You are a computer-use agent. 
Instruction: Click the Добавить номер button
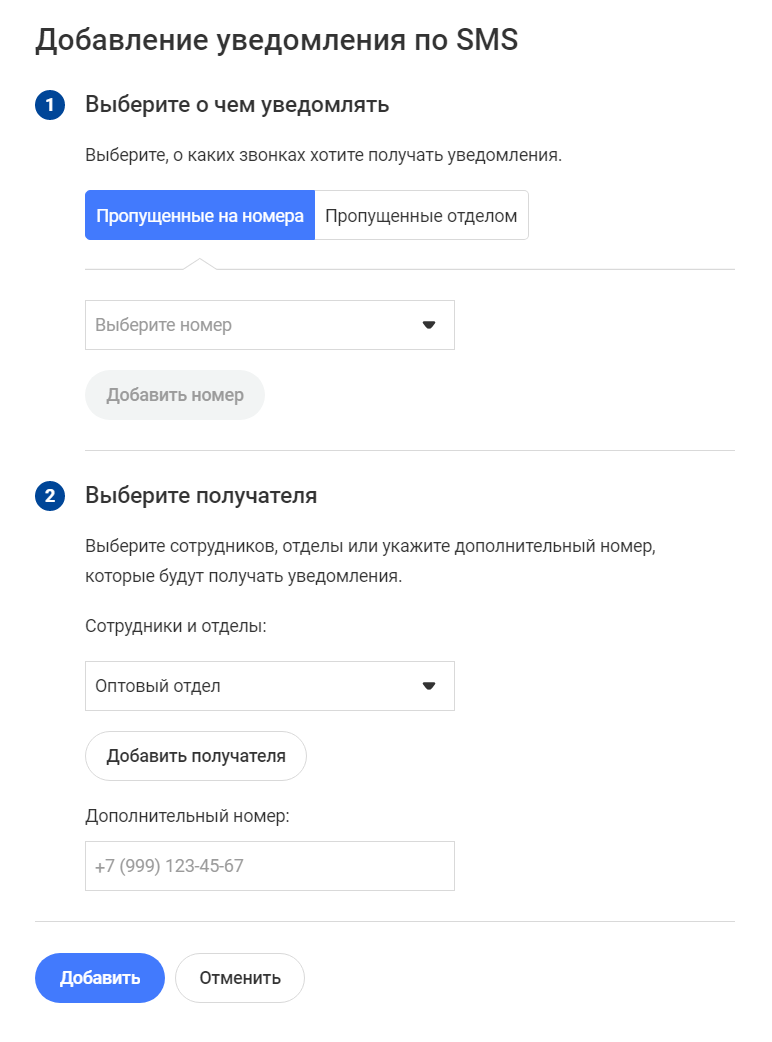tap(175, 395)
